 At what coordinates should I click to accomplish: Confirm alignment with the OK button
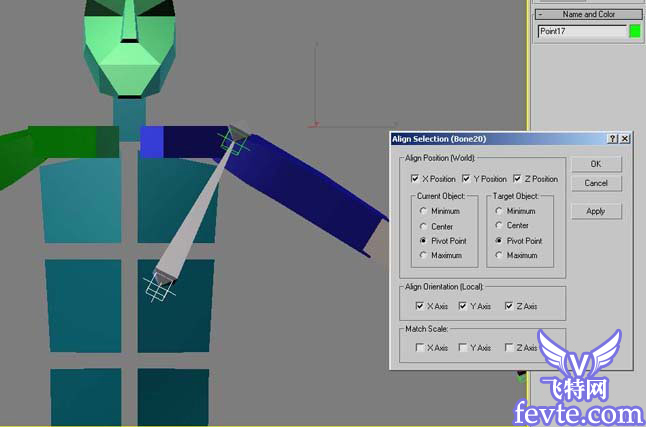click(596, 164)
